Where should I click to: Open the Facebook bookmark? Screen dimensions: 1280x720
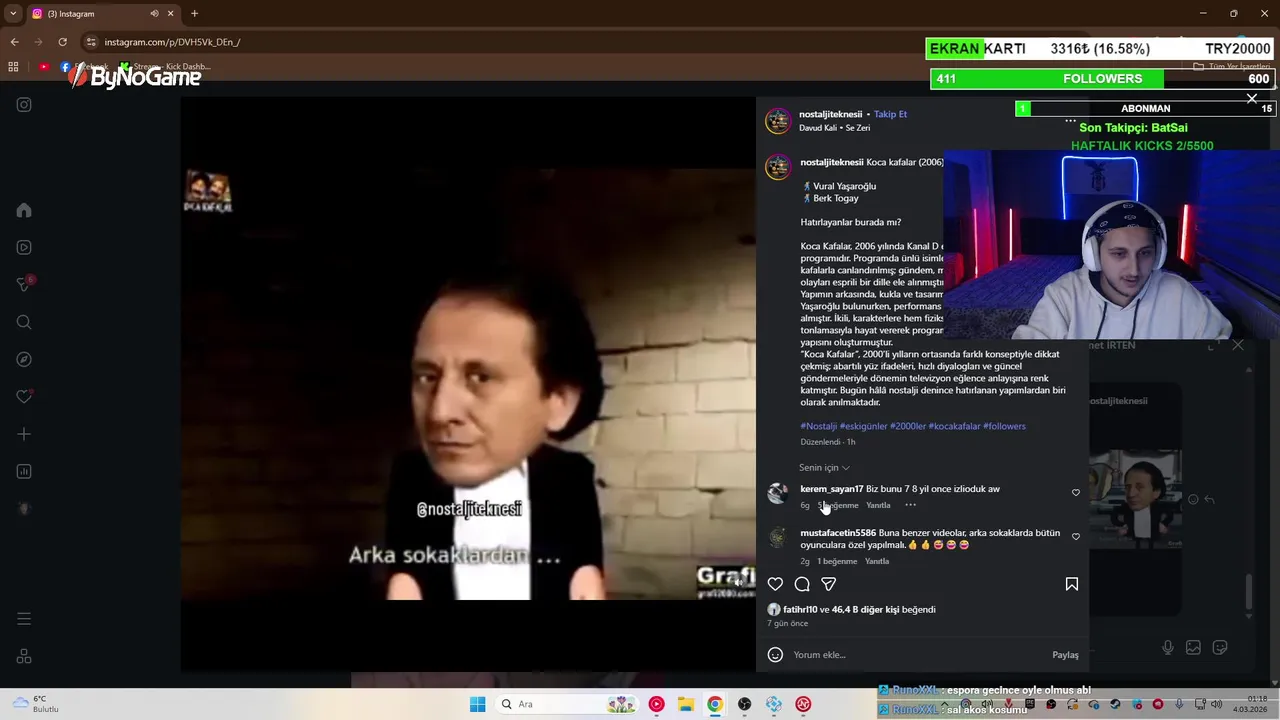tap(84, 67)
